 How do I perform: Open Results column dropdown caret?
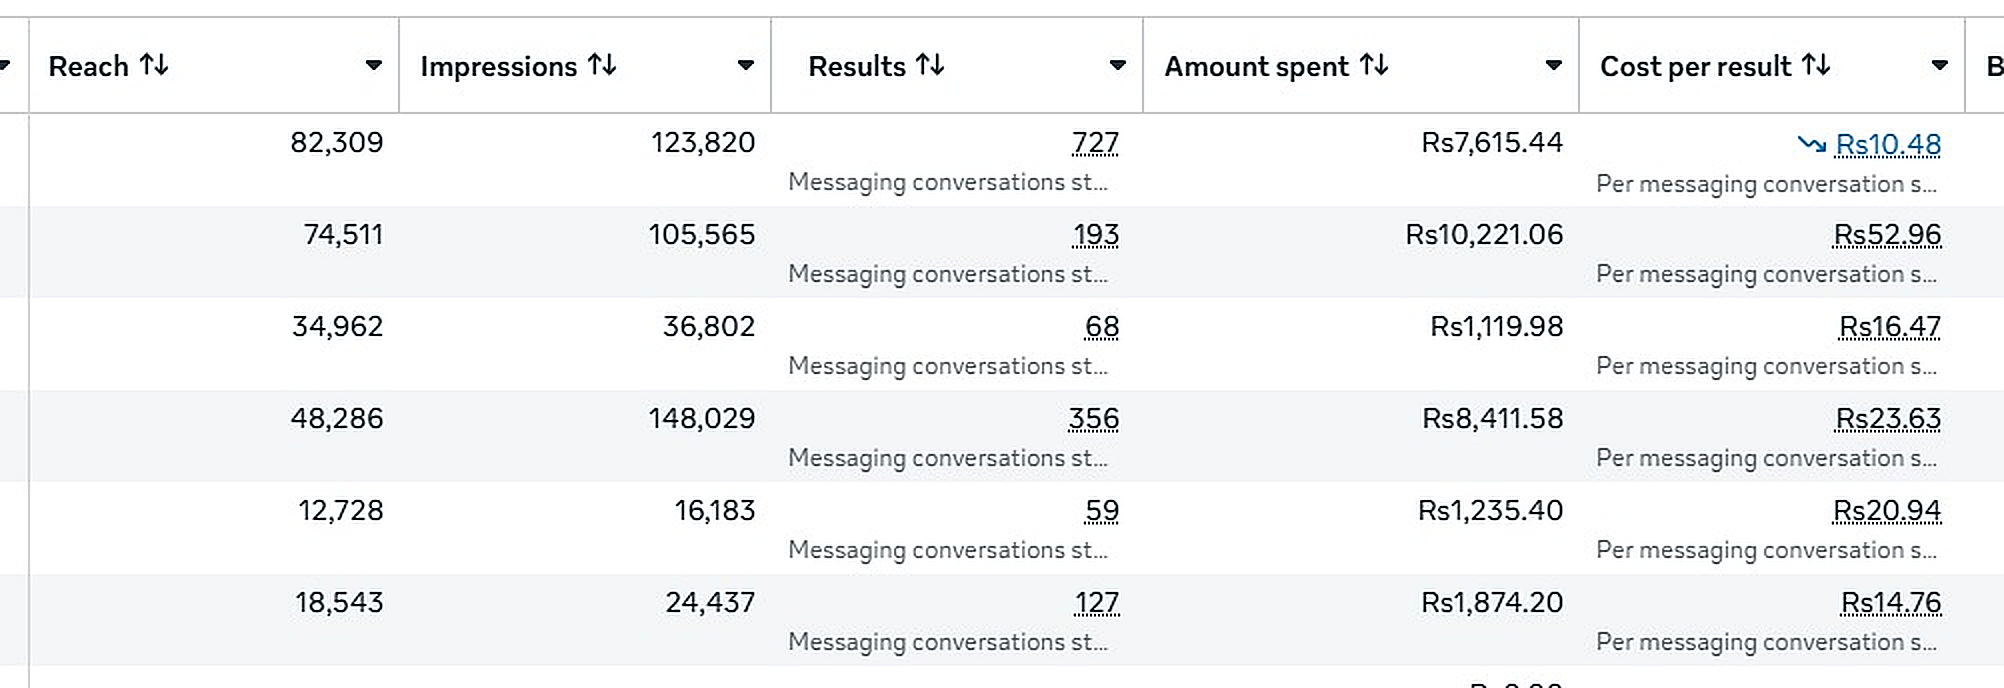tap(1117, 65)
